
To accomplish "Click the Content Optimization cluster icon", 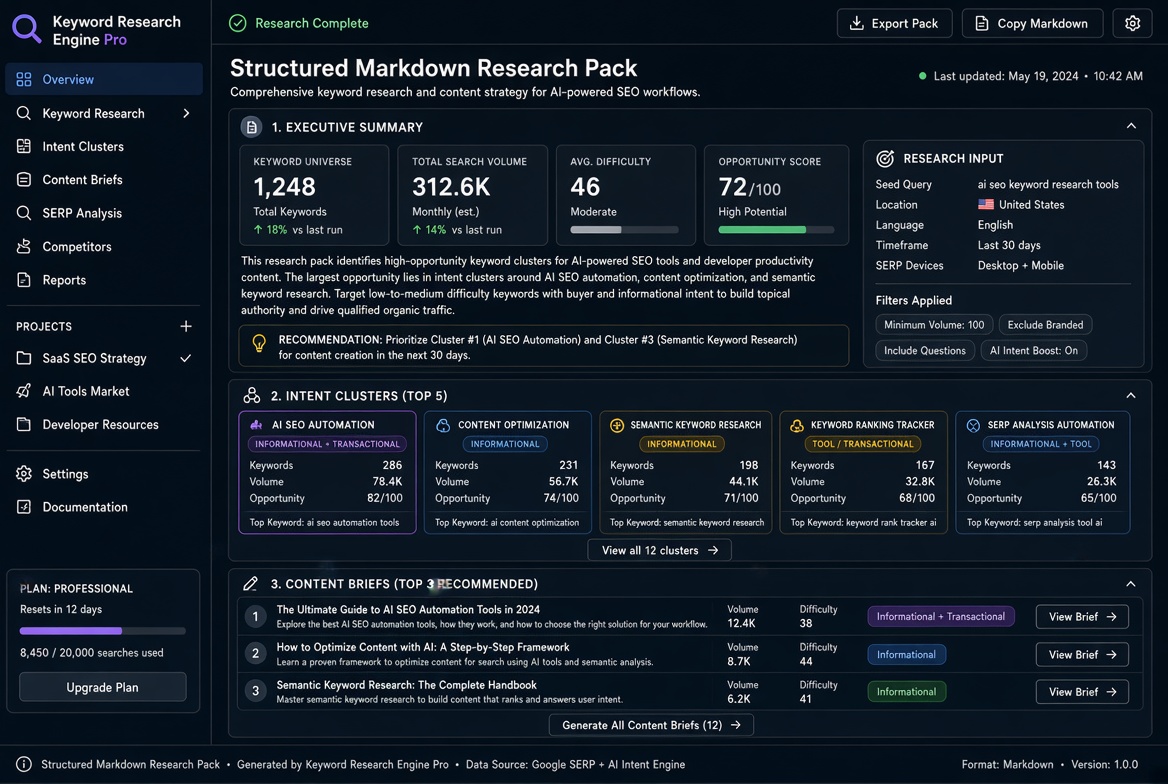I will tap(443, 425).
